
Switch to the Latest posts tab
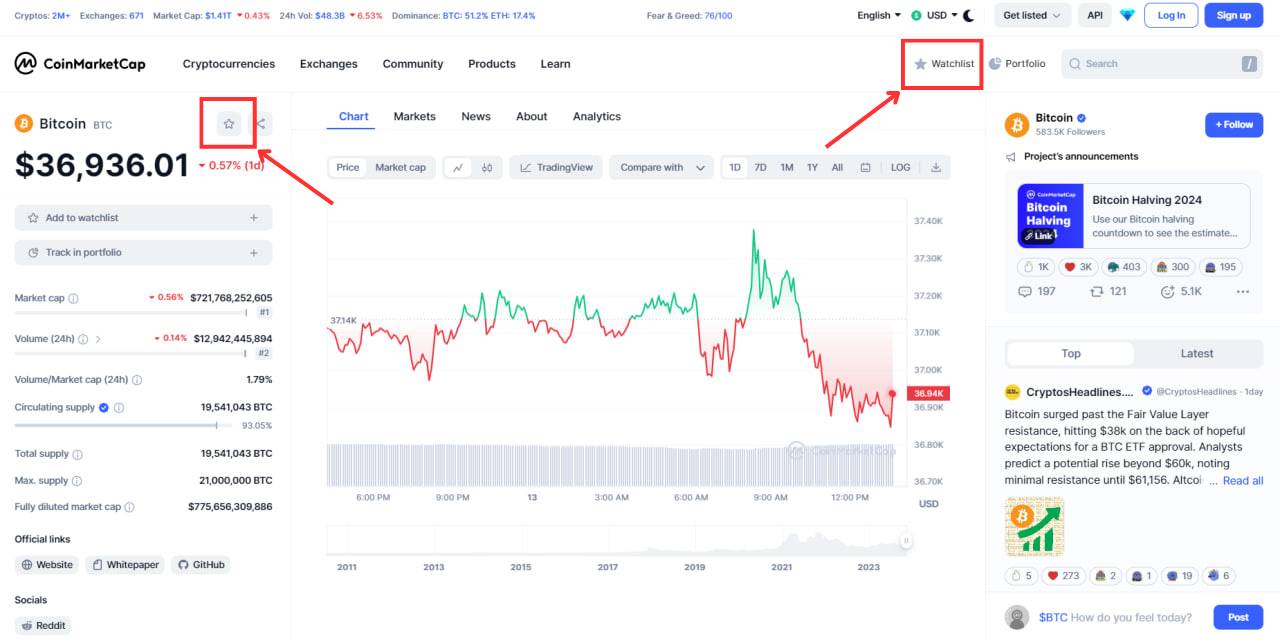coord(1197,354)
